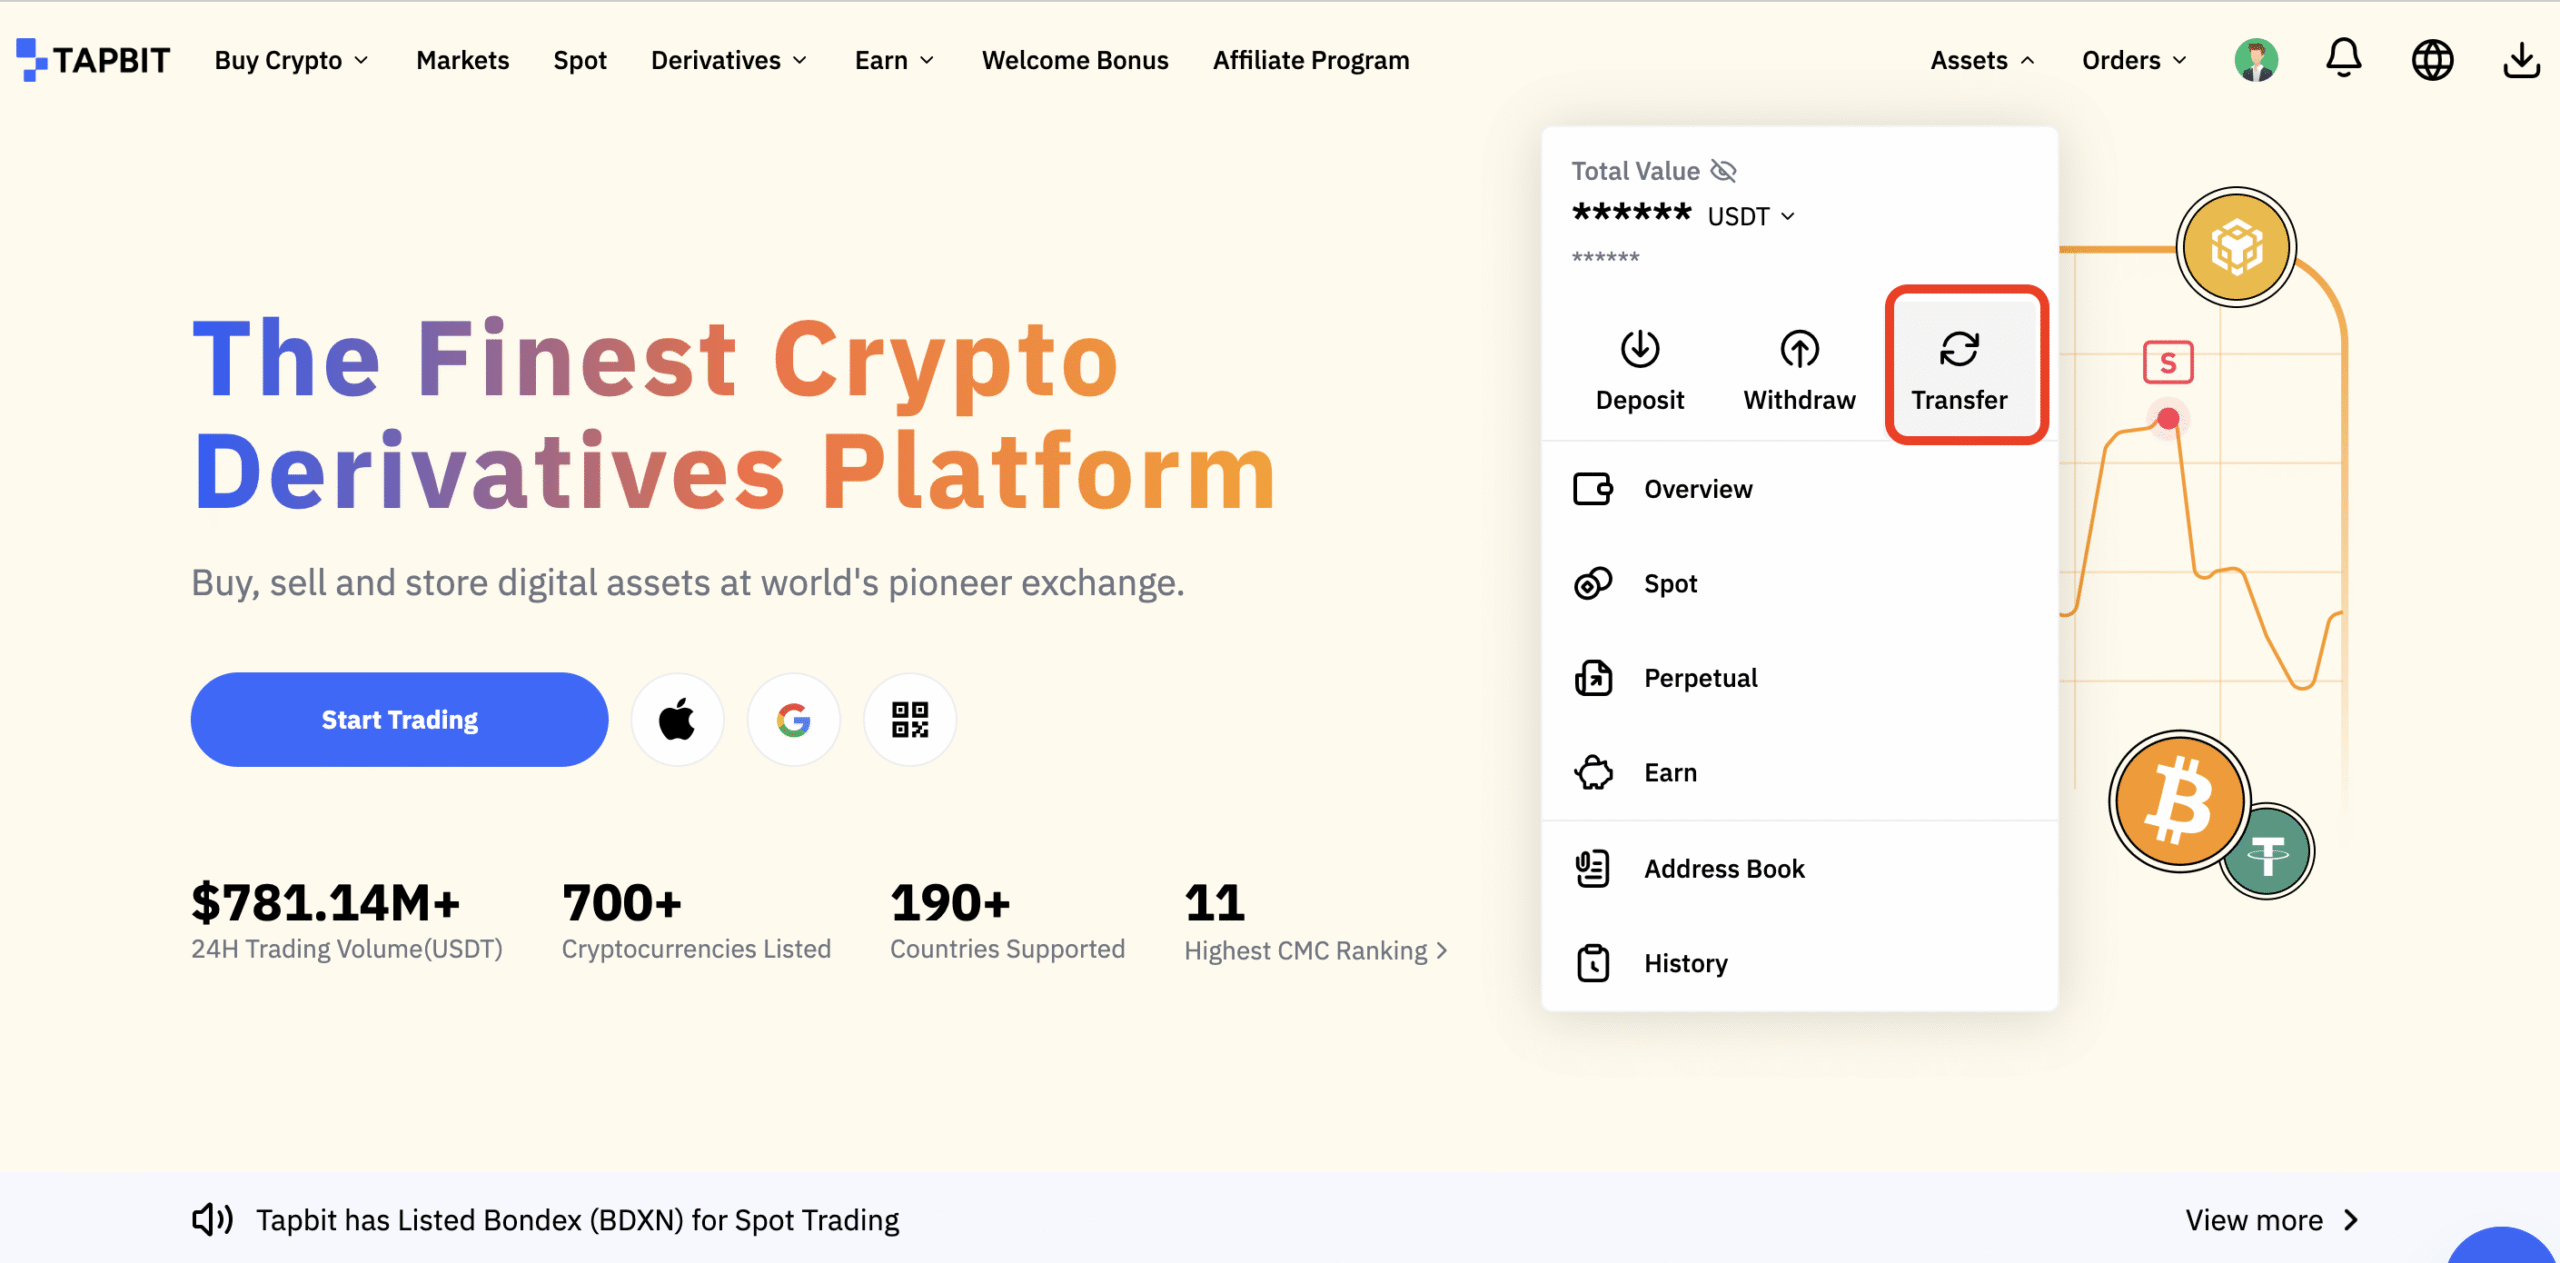The height and width of the screenshot is (1263, 2560).
Task: Expand the Buy Crypto menu
Action: tap(291, 60)
